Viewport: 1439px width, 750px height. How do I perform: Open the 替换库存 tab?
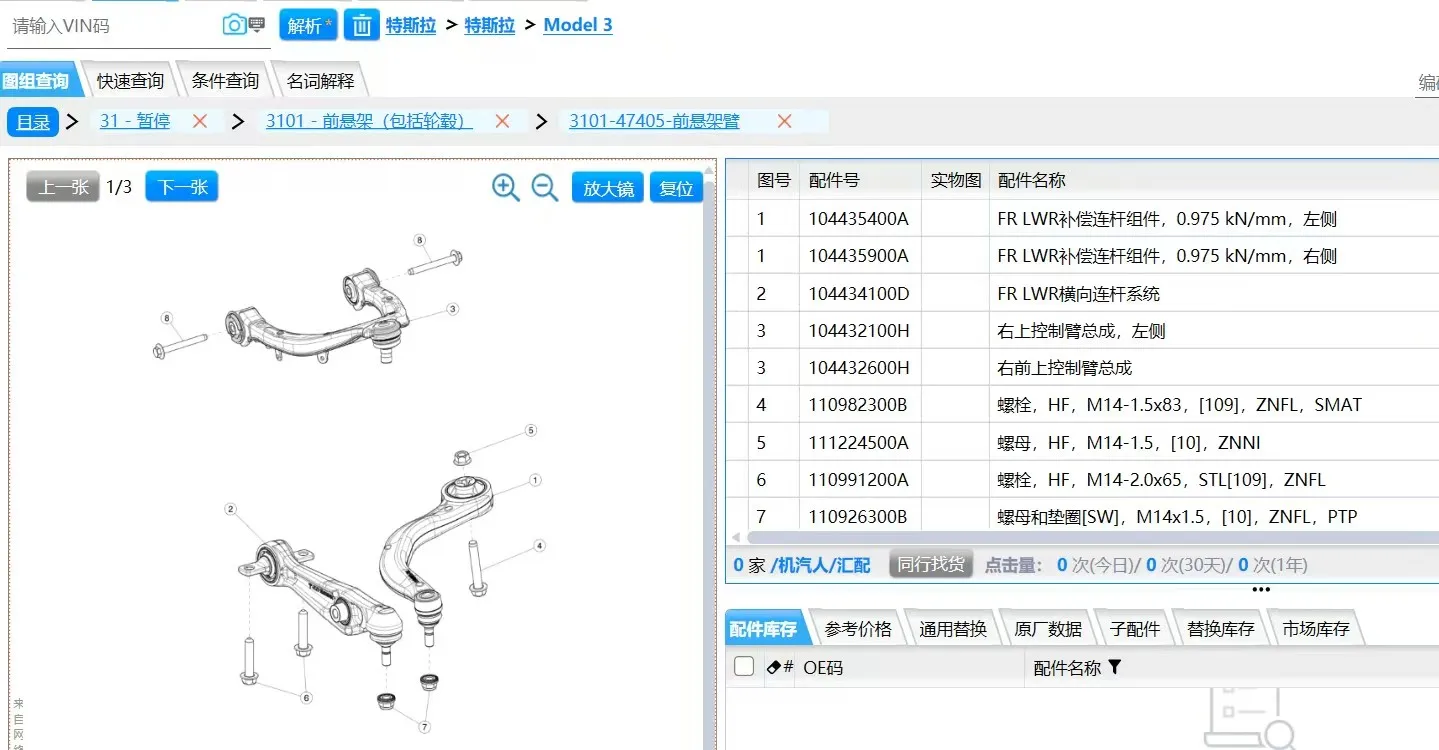tap(1220, 629)
